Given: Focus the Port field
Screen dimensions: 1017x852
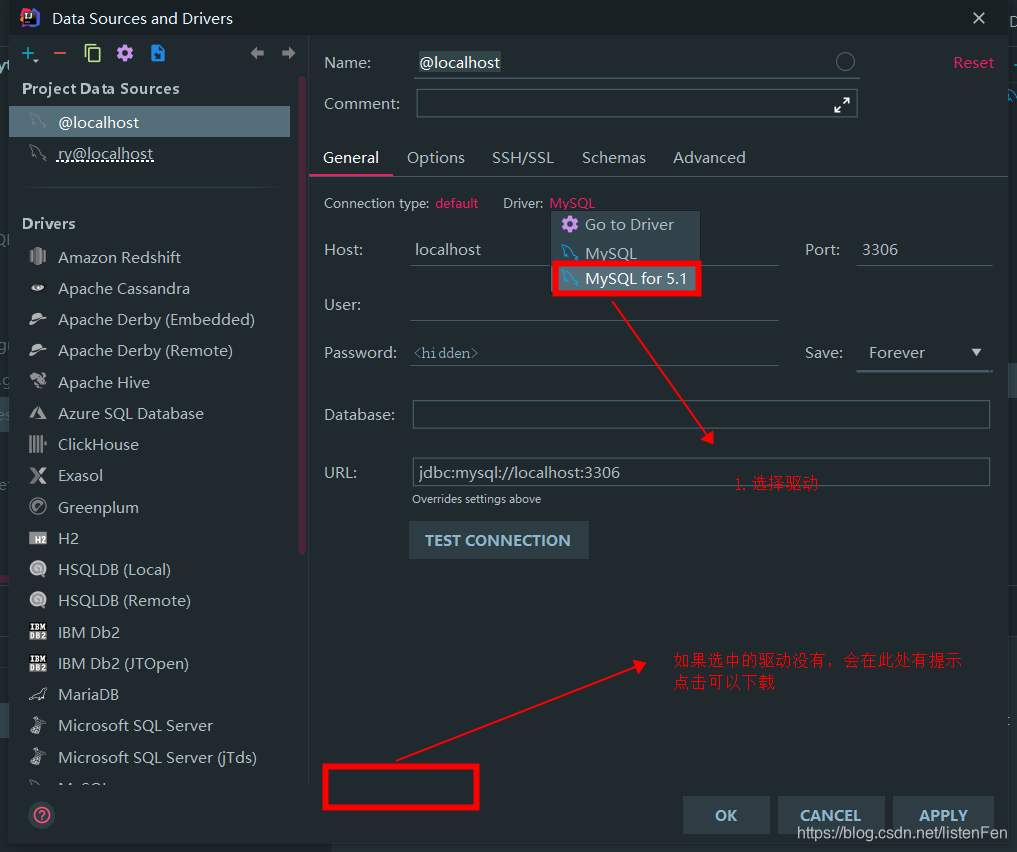Looking at the screenshot, I should pos(924,250).
